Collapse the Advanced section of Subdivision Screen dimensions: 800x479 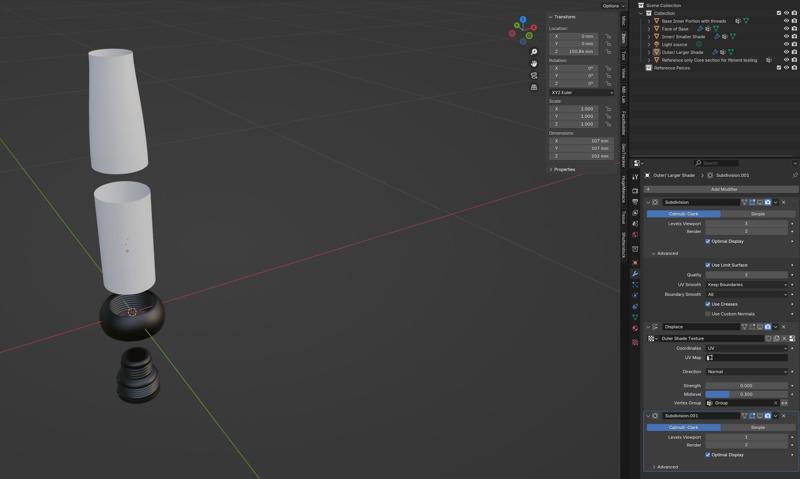pos(665,254)
